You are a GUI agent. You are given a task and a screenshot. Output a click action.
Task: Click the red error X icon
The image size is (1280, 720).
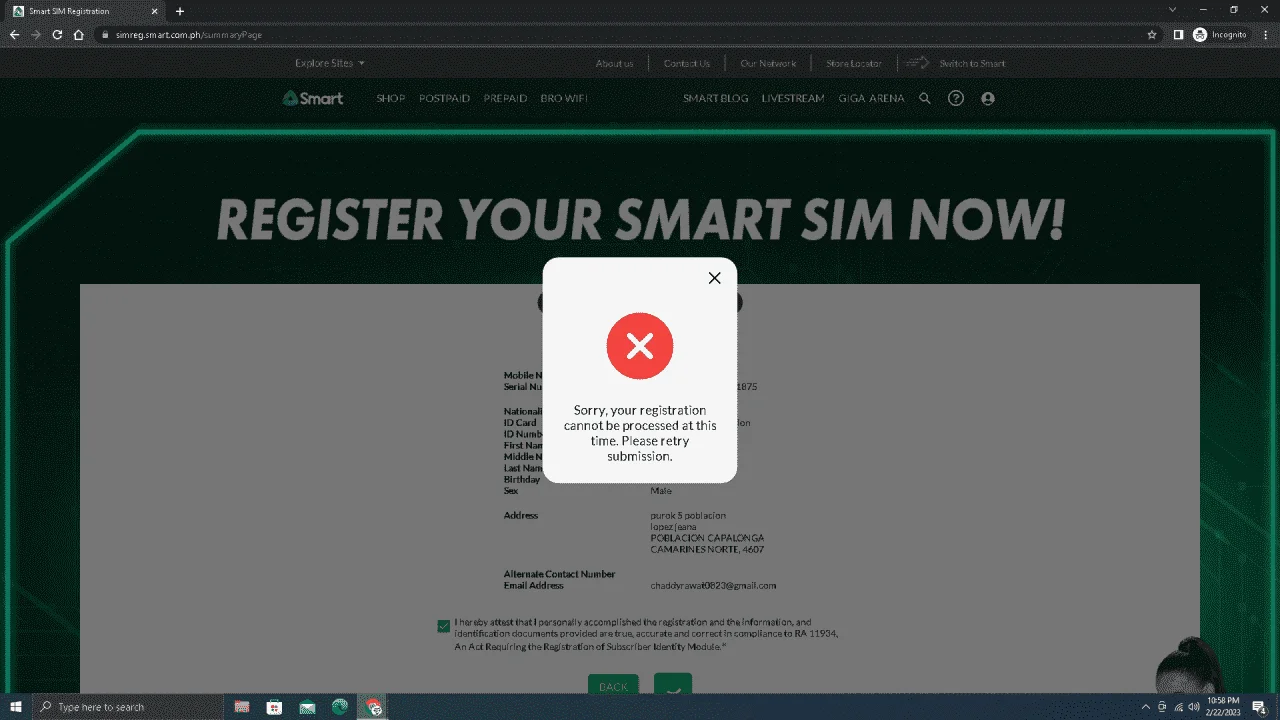(640, 346)
